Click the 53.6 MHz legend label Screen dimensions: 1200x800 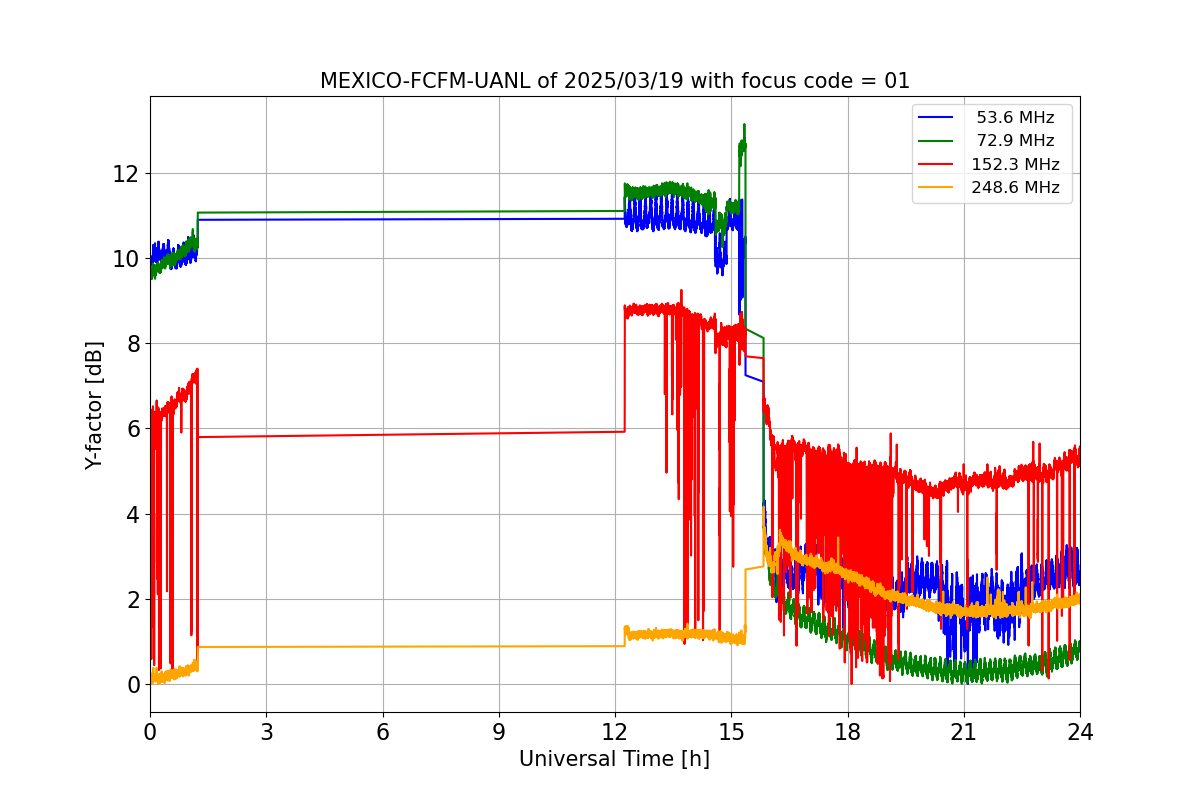click(x=1015, y=118)
